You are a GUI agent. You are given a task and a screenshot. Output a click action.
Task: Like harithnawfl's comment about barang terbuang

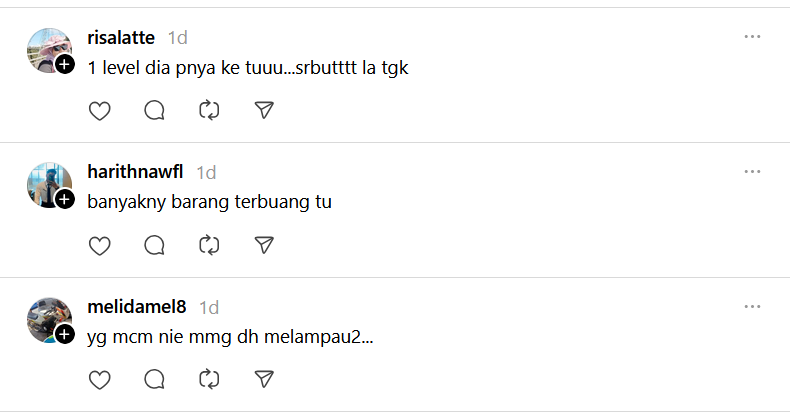(x=99, y=245)
